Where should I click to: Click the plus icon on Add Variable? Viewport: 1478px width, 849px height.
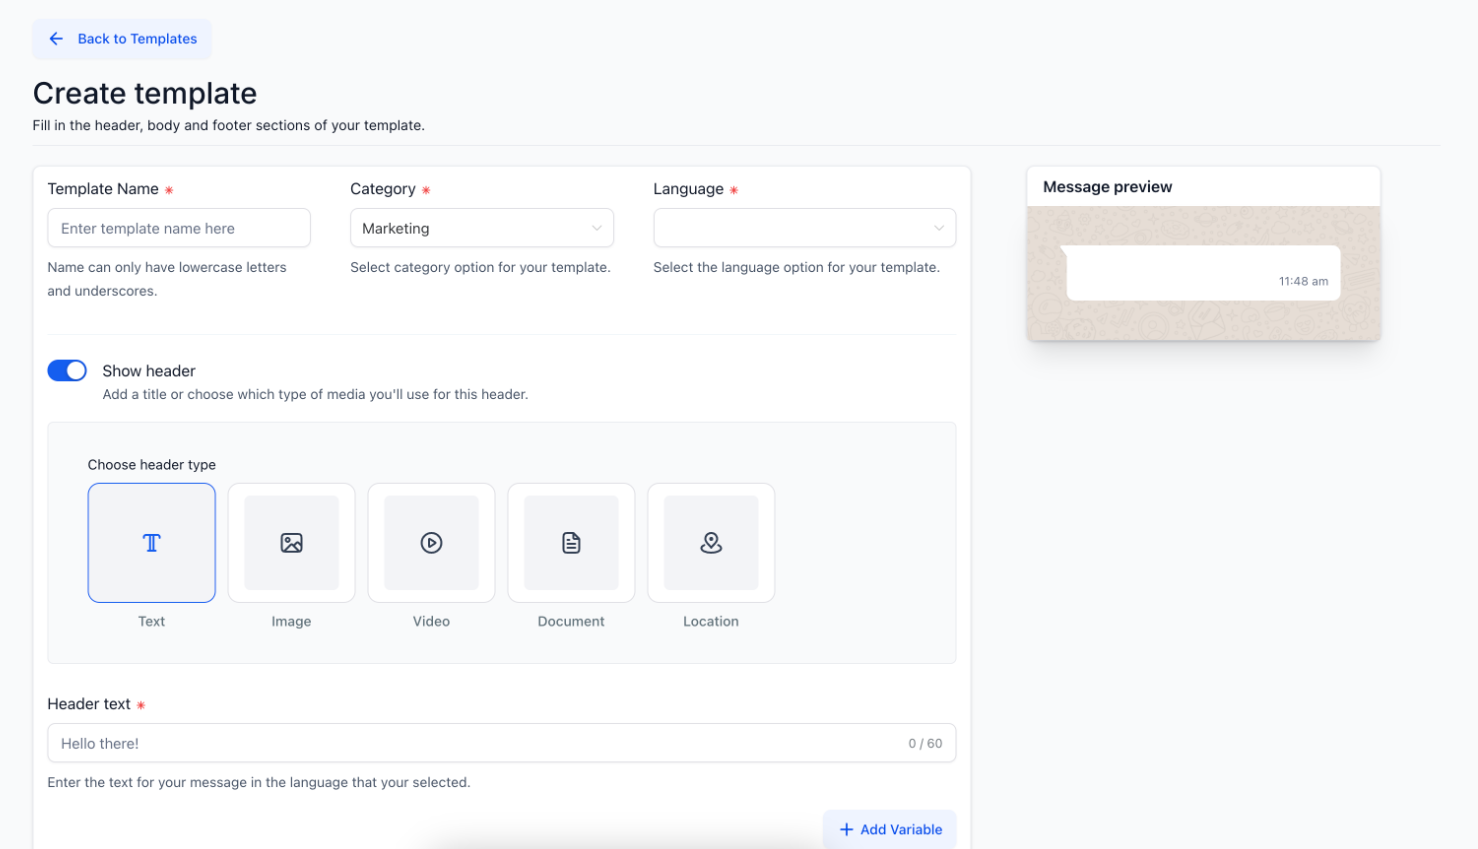846,830
